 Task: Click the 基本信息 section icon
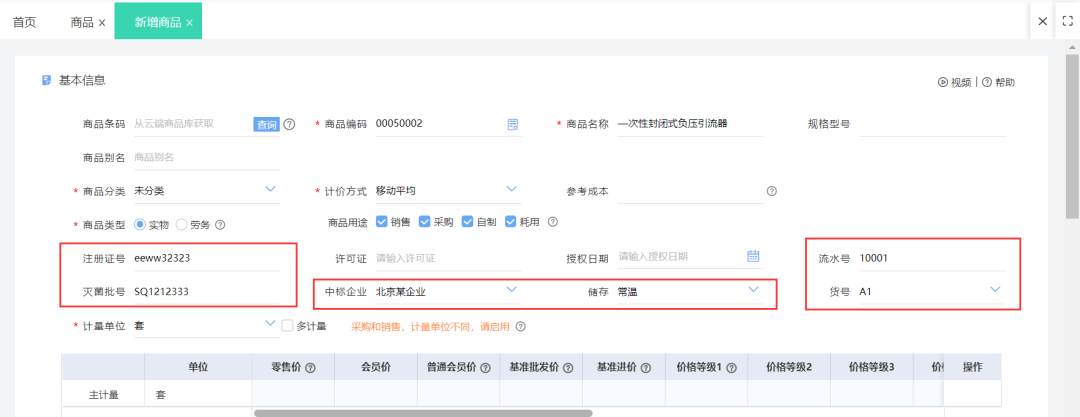(x=46, y=80)
